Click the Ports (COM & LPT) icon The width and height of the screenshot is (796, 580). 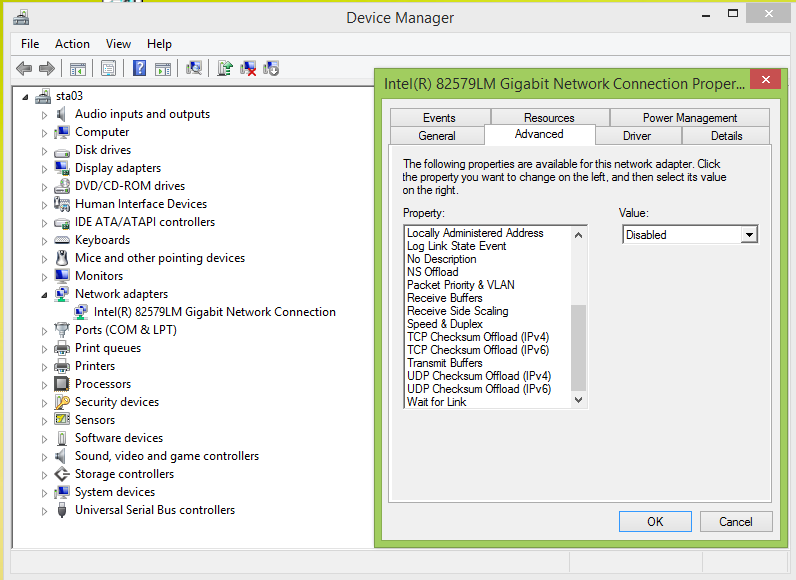(62, 330)
